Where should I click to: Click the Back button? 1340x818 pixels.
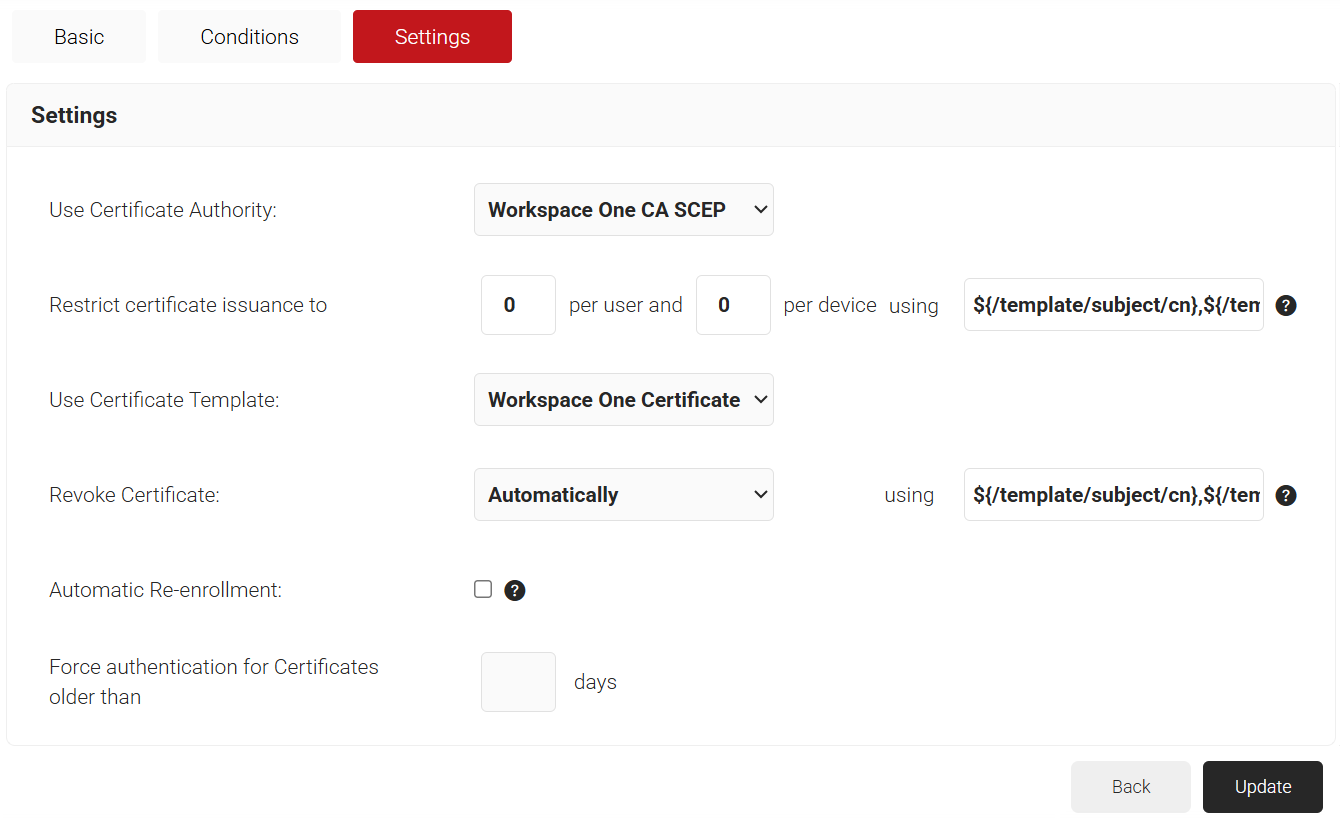(x=1130, y=787)
